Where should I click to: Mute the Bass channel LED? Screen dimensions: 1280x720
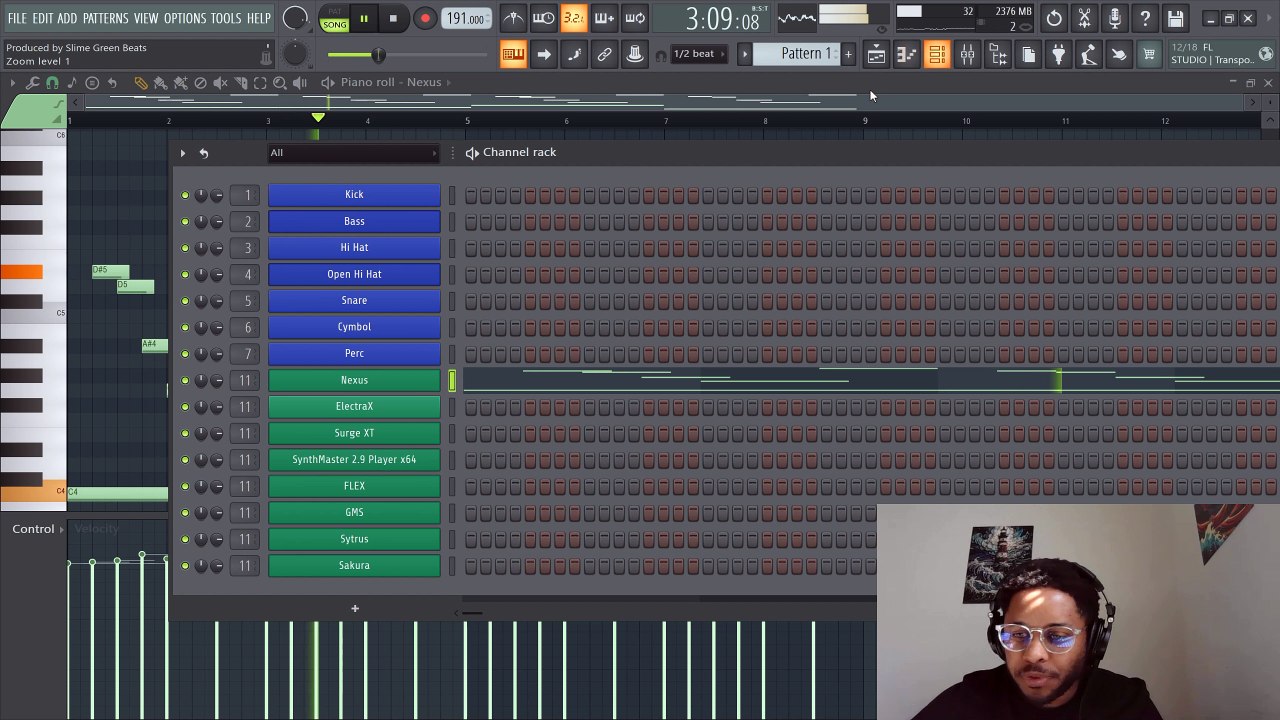(185, 221)
